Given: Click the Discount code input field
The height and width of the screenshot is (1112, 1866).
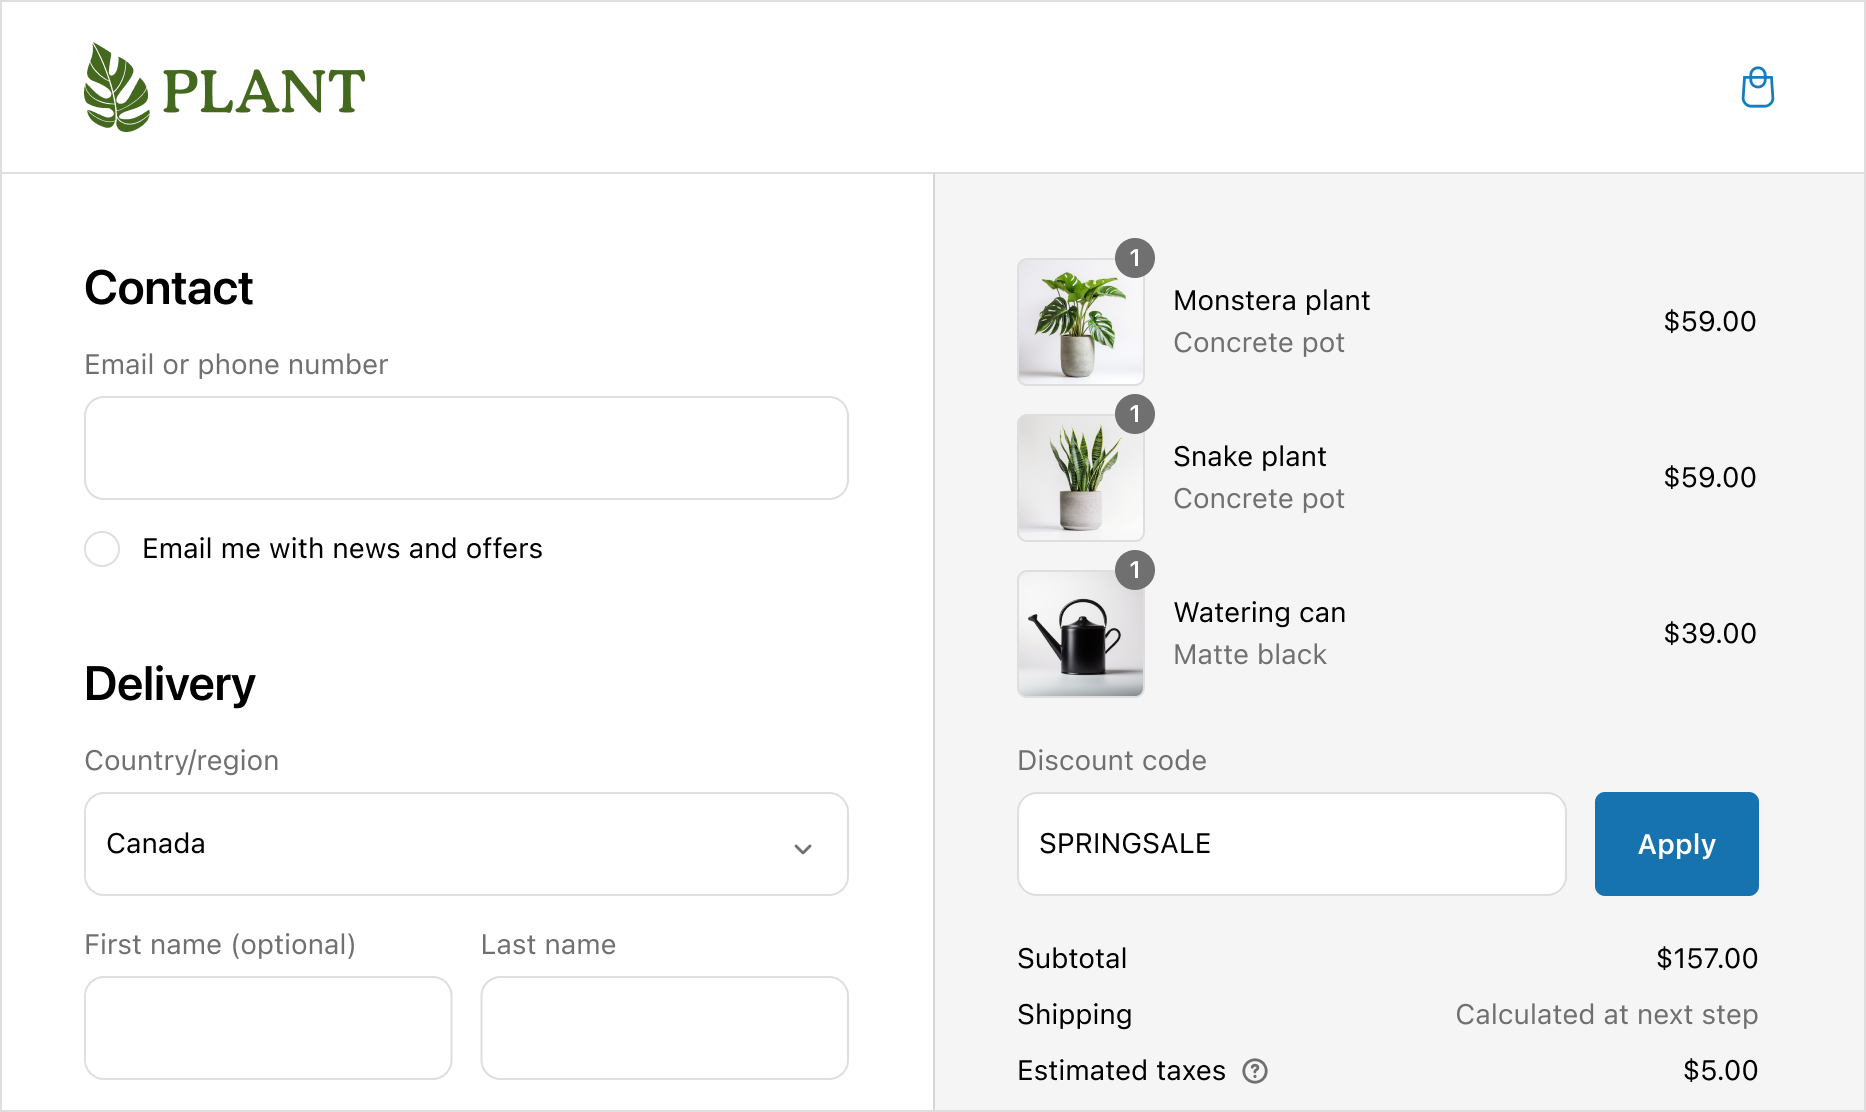Looking at the screenshot, I should (x=1291, y=844).
